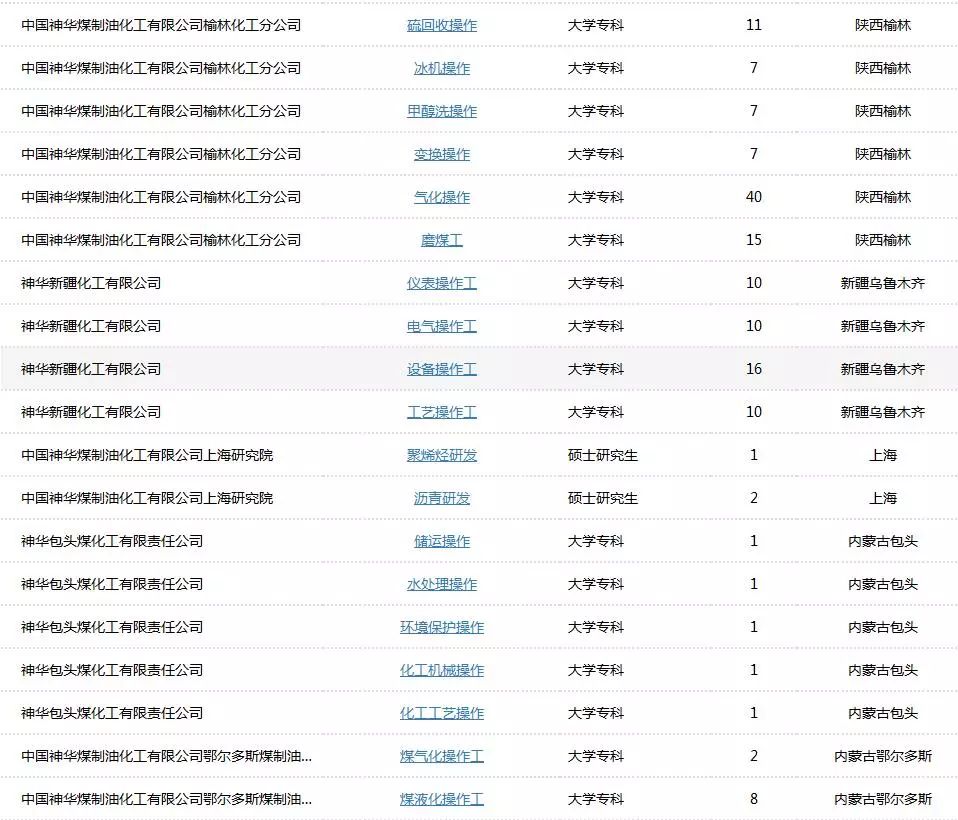Open the 化工工艺操作 job link
Screen dimensions: 958x820
tap(442, 713)
